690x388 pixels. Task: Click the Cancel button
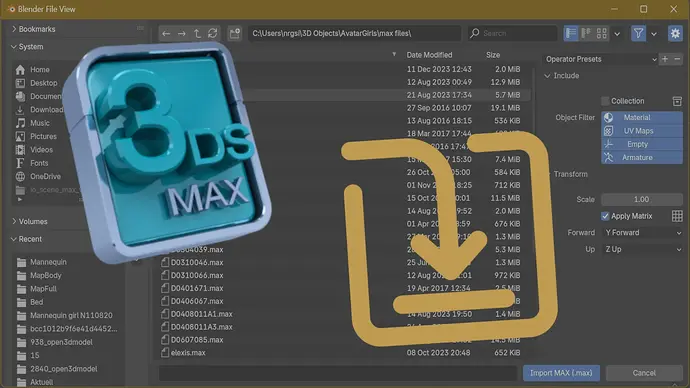coord(644,373)
